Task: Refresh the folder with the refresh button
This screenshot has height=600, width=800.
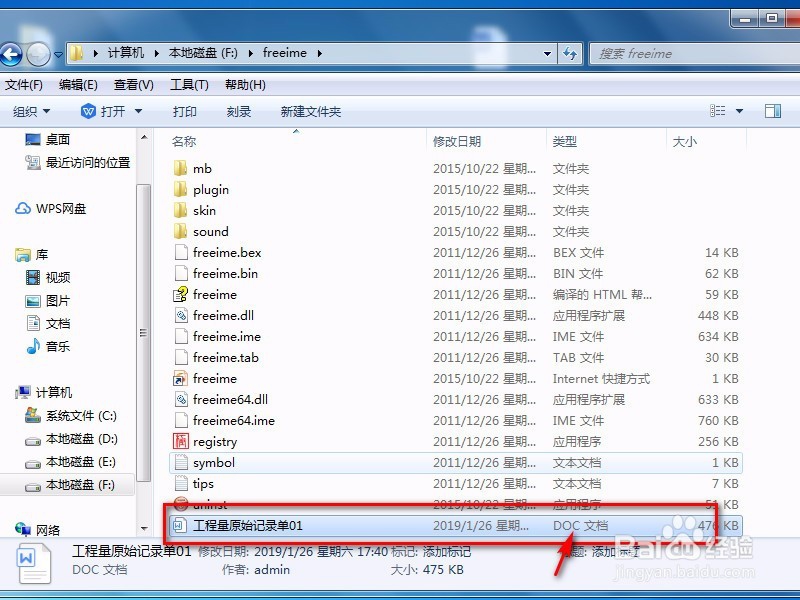Action: point(569,53)
